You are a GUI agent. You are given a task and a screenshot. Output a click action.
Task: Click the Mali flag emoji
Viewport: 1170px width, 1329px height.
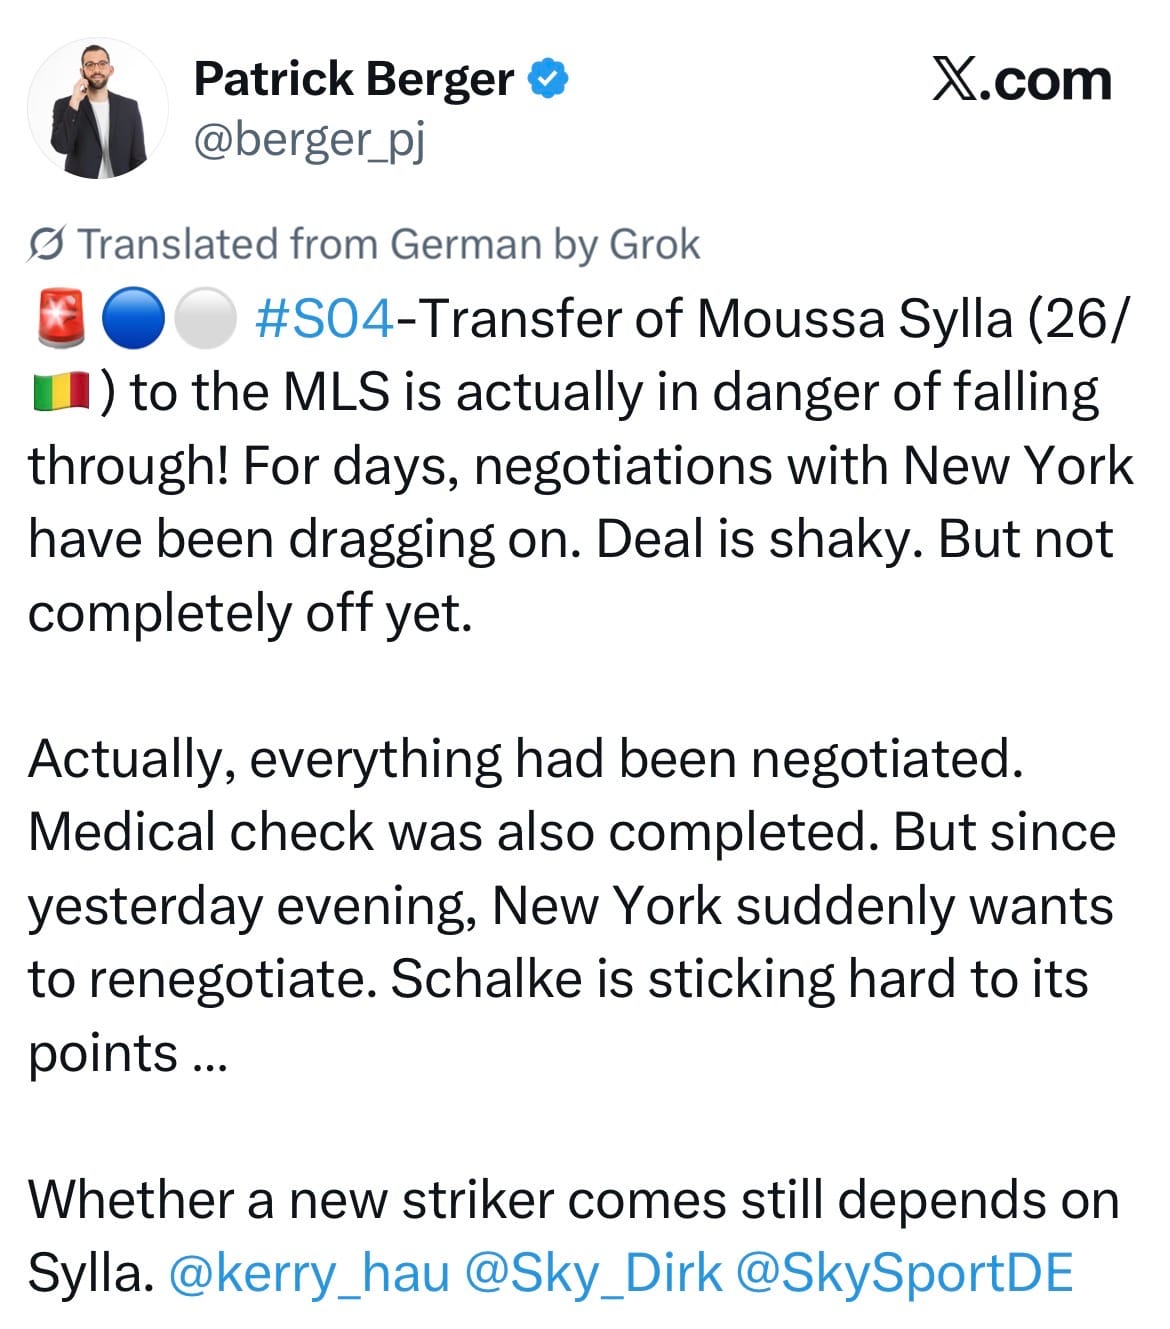62,393
